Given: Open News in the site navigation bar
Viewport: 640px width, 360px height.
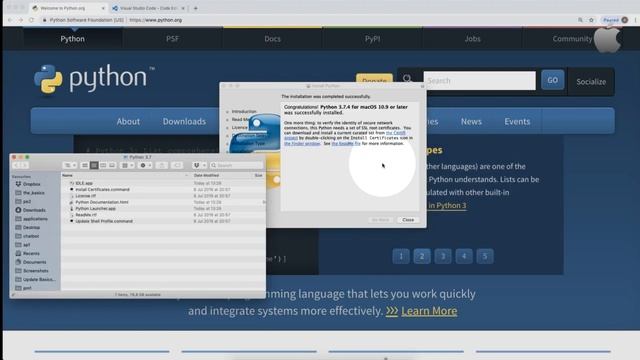Looking at the screenshot, I should pyautogui.click(x=471, y=121).
